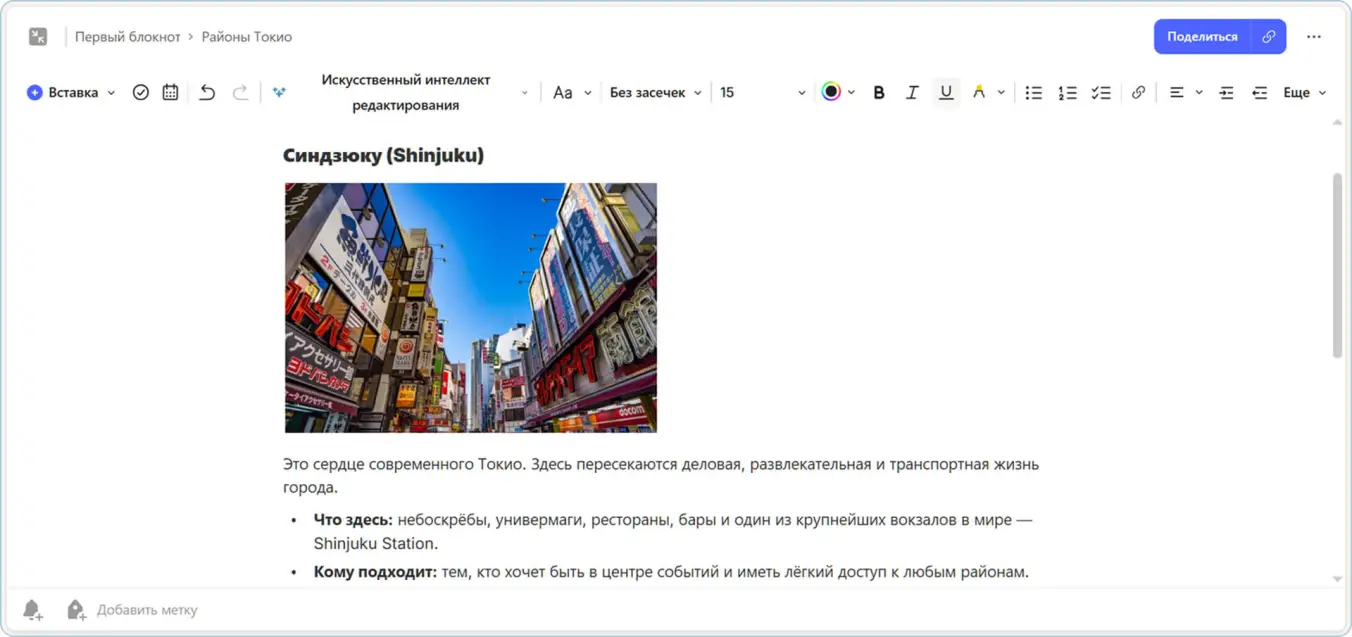Open the text color picker wheel

click(831, 92)
